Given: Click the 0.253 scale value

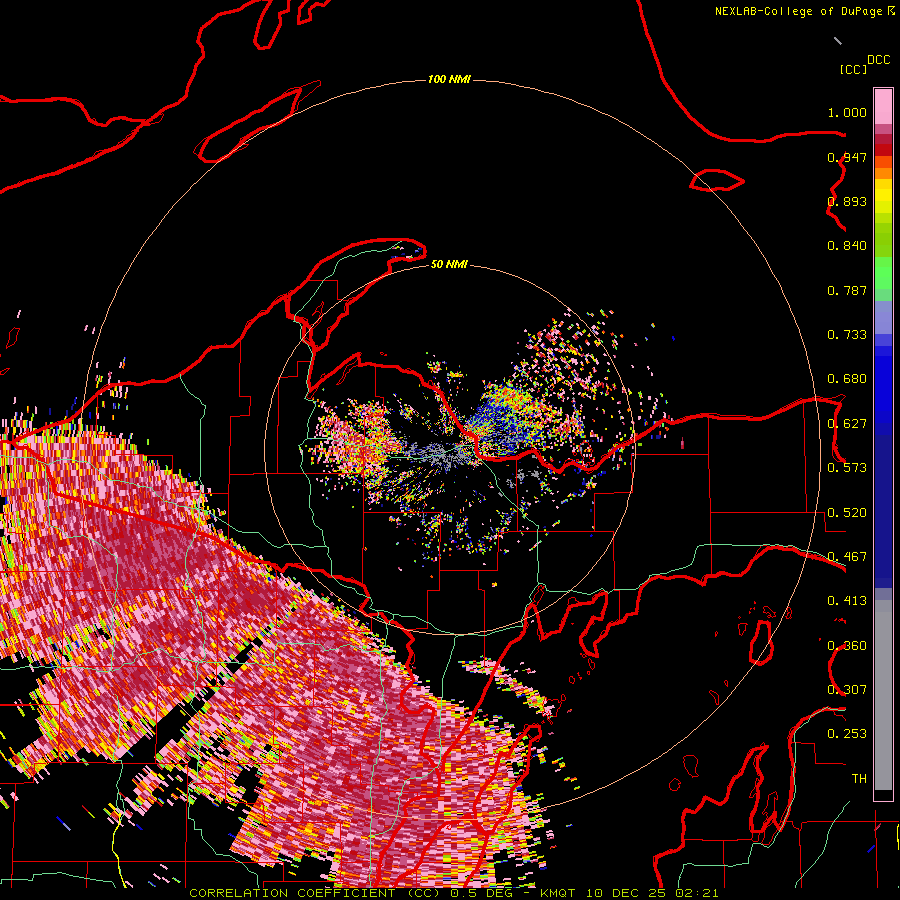Looking at the screenshot, I should click(x=847, y=734).
